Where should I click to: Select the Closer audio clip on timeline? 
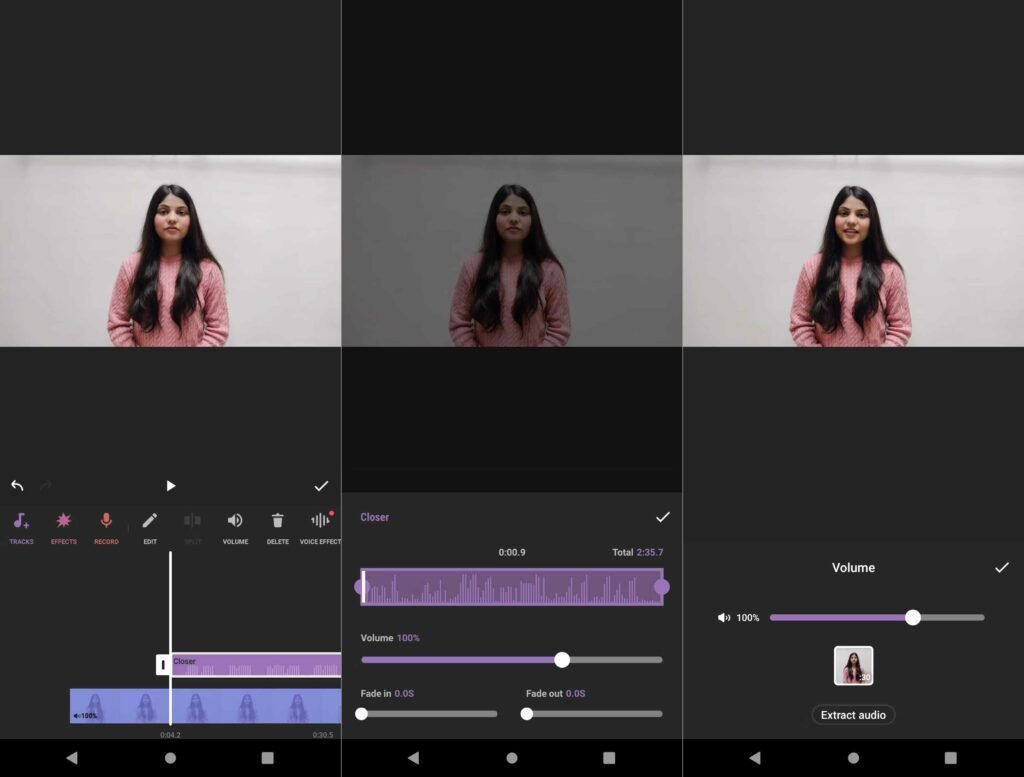click(x=255, y=665)
